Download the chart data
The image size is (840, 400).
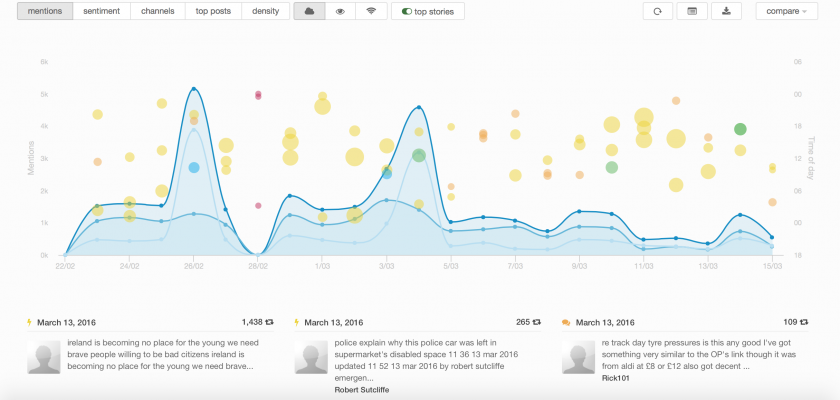click(x=725, y=11)
